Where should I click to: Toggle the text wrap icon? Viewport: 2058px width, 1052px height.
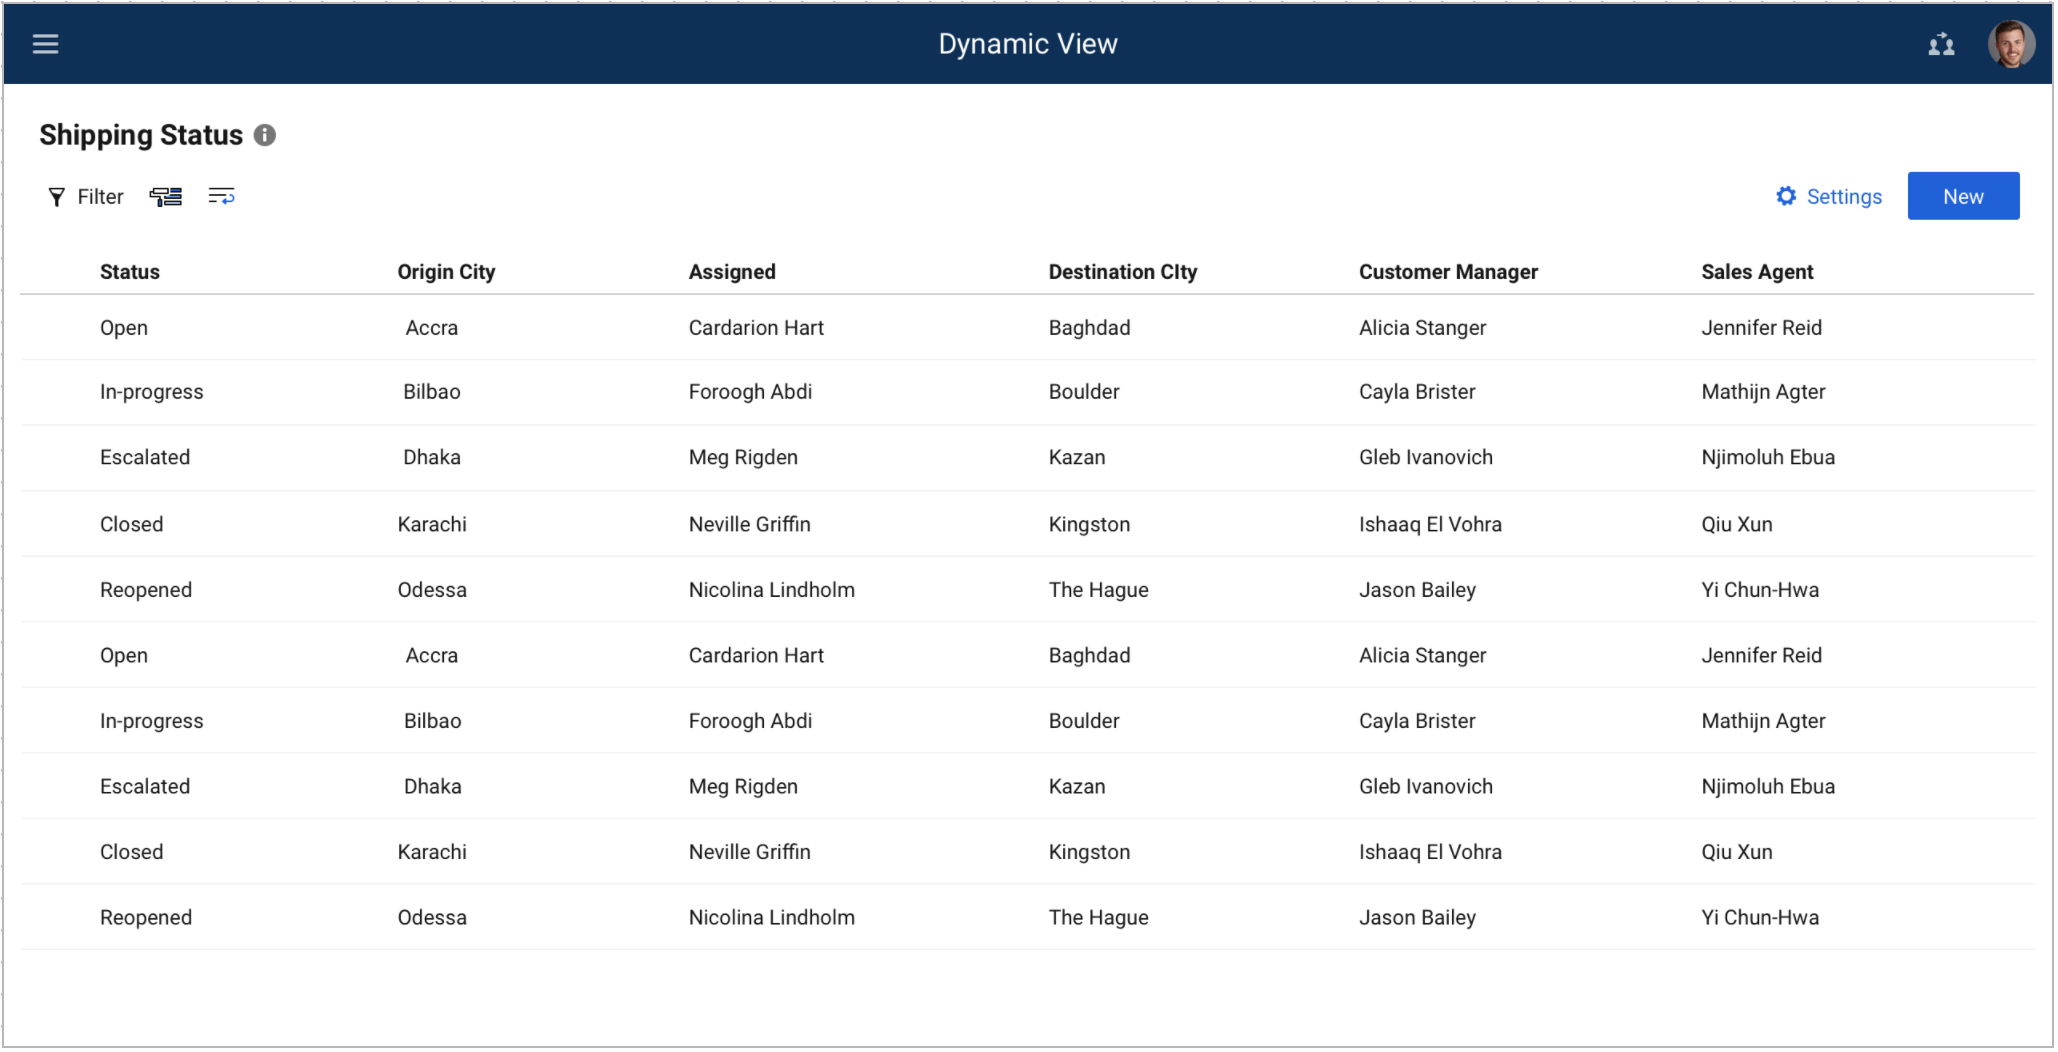tap(221, 196)
